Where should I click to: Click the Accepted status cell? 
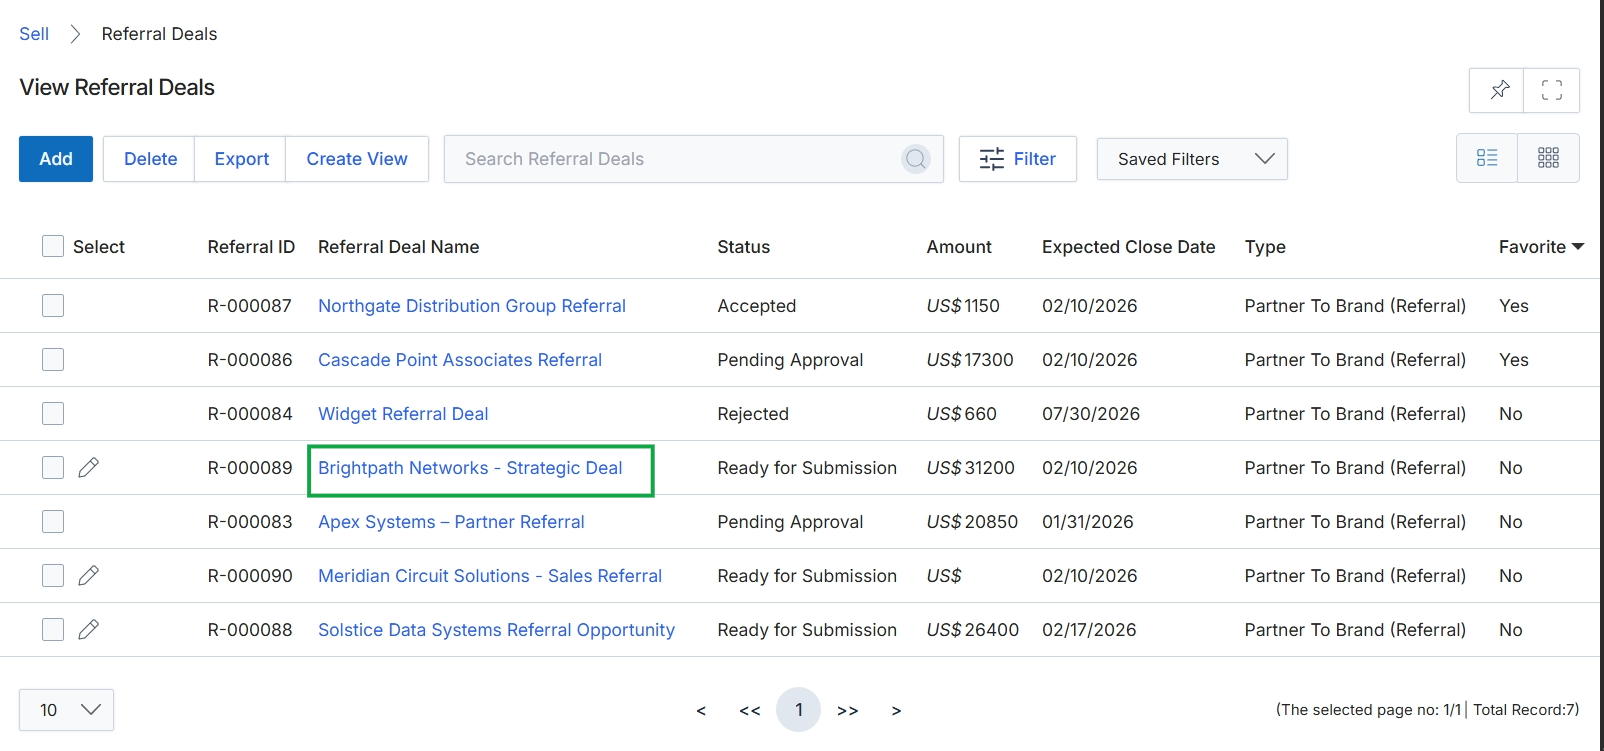pyautogui.click(x=757, y=306)
